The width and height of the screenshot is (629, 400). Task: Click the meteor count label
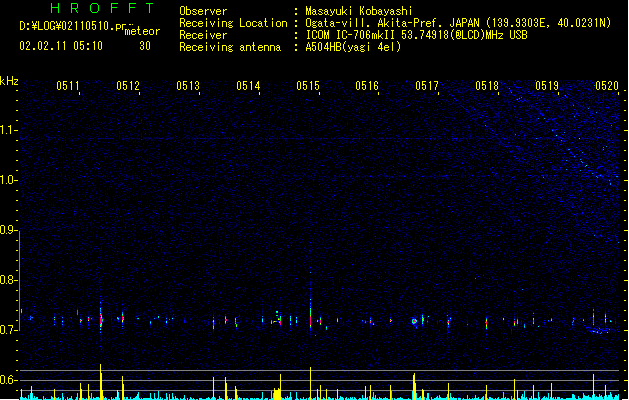click(x=142, y=31)
